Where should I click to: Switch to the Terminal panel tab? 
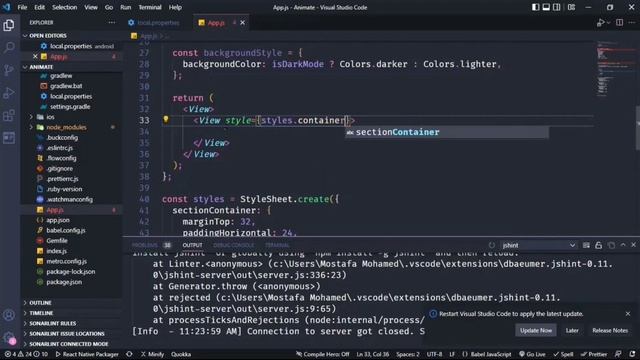pos(277,245)
